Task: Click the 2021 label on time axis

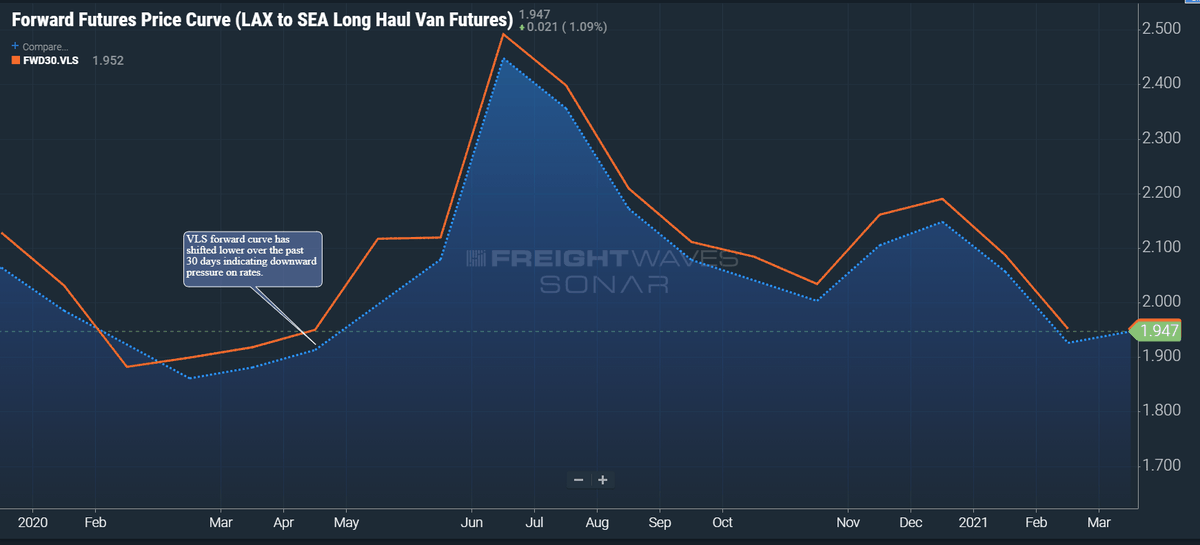Action: click(973, 522)
